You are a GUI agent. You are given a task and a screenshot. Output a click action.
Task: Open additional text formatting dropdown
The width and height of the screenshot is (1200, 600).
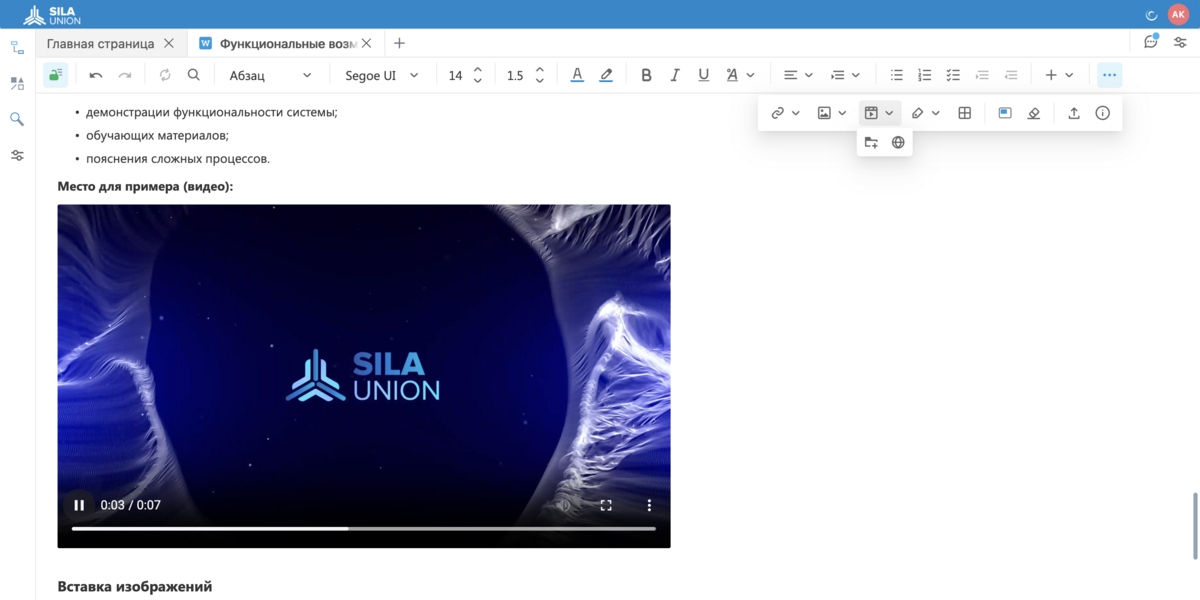coord(740,75)
